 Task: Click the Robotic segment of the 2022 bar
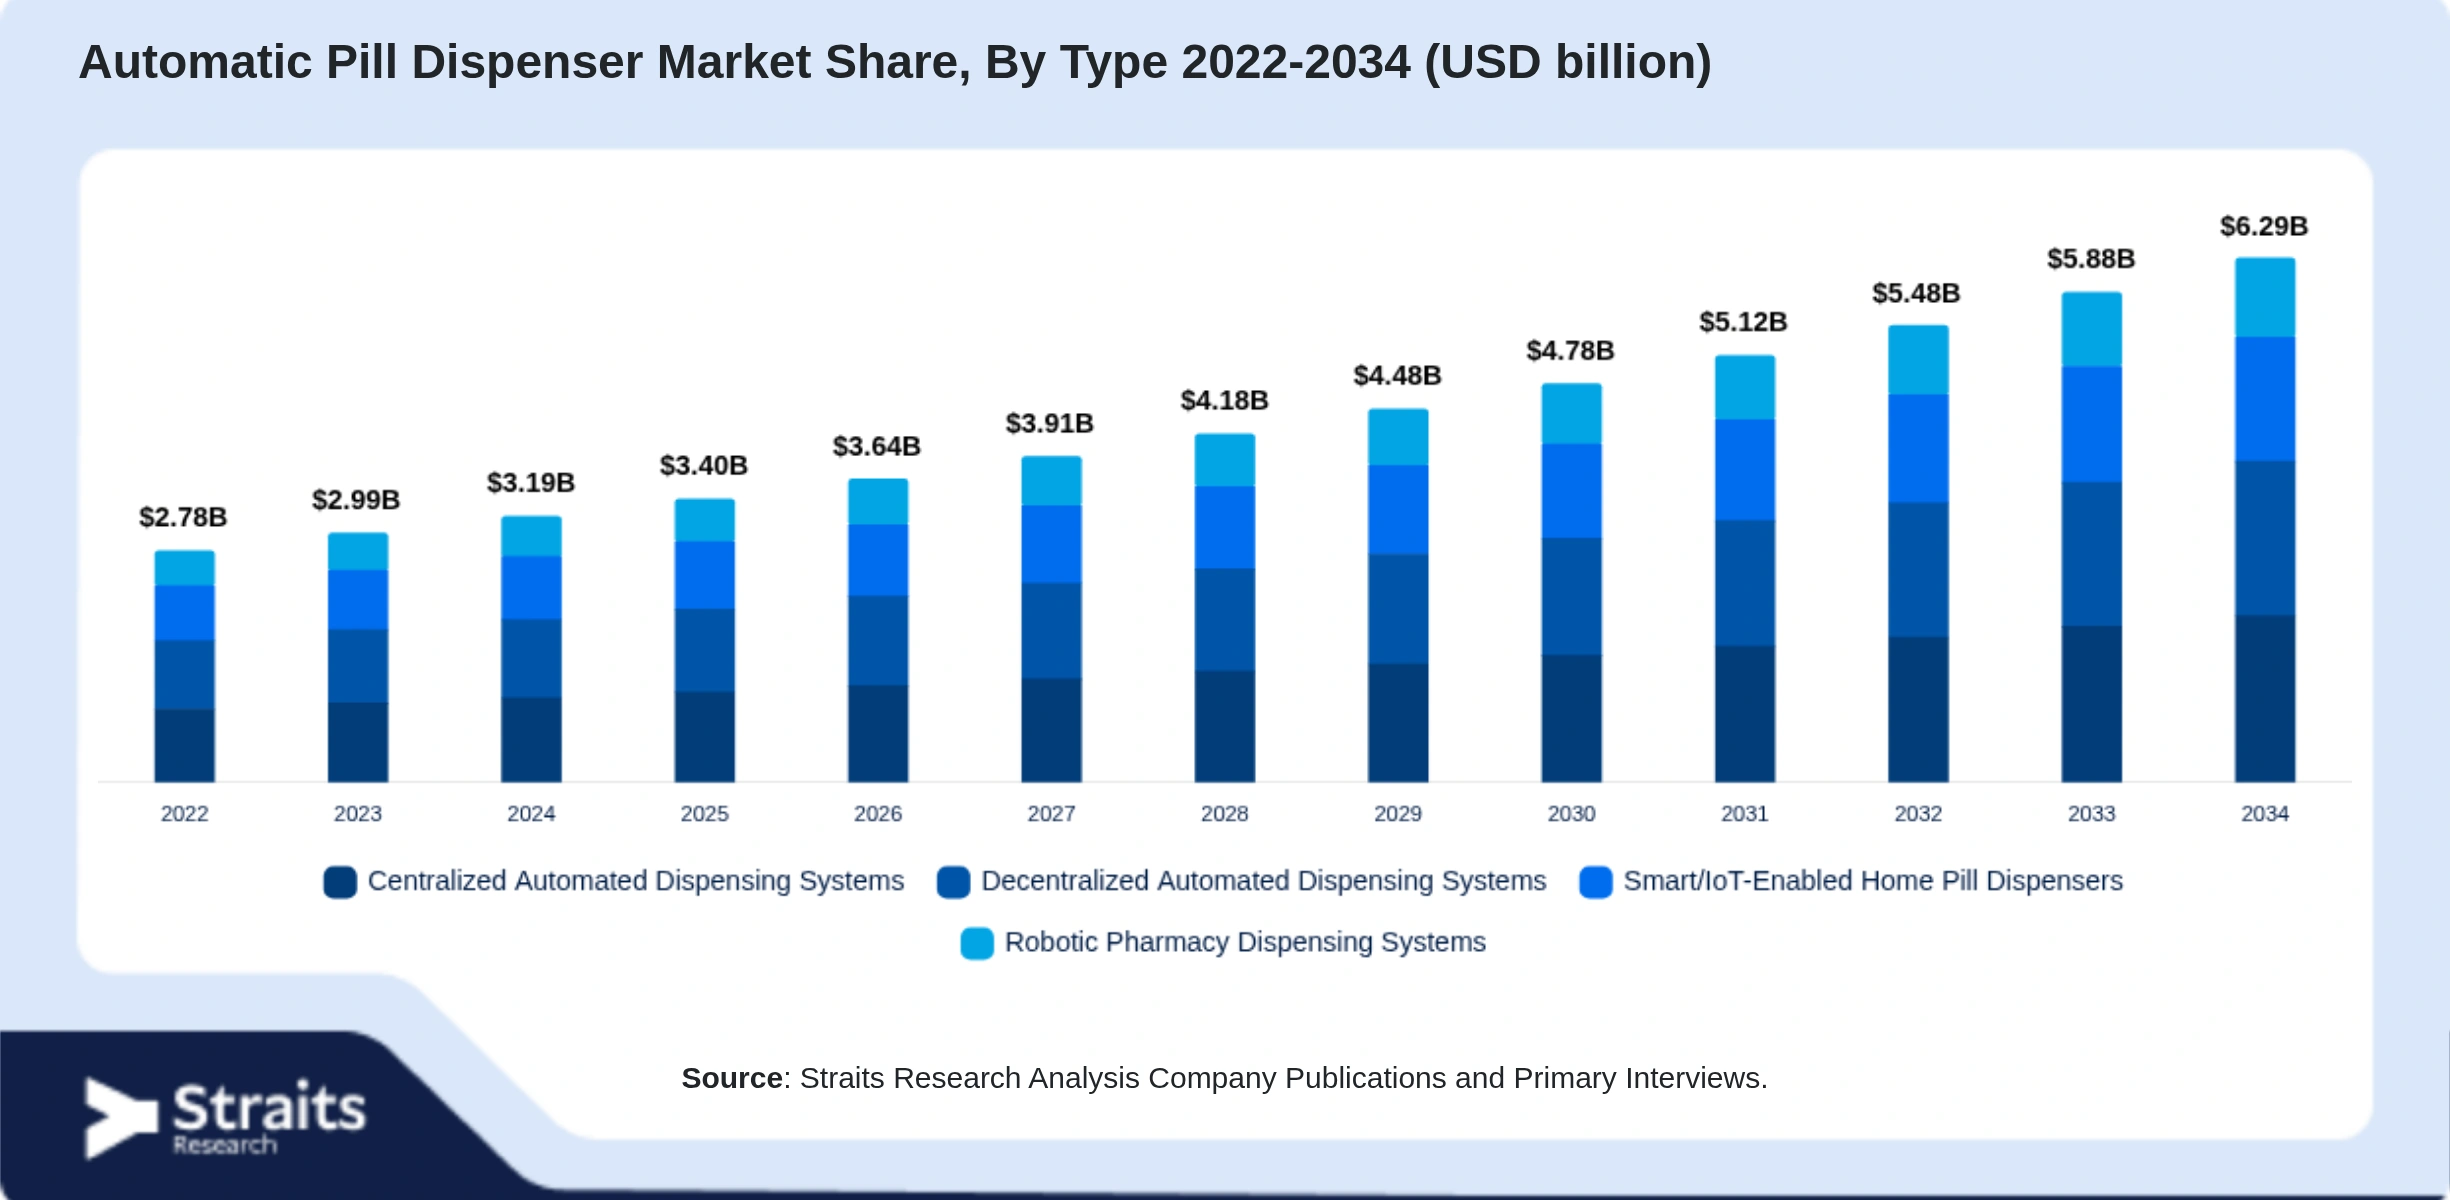[185, 568]
